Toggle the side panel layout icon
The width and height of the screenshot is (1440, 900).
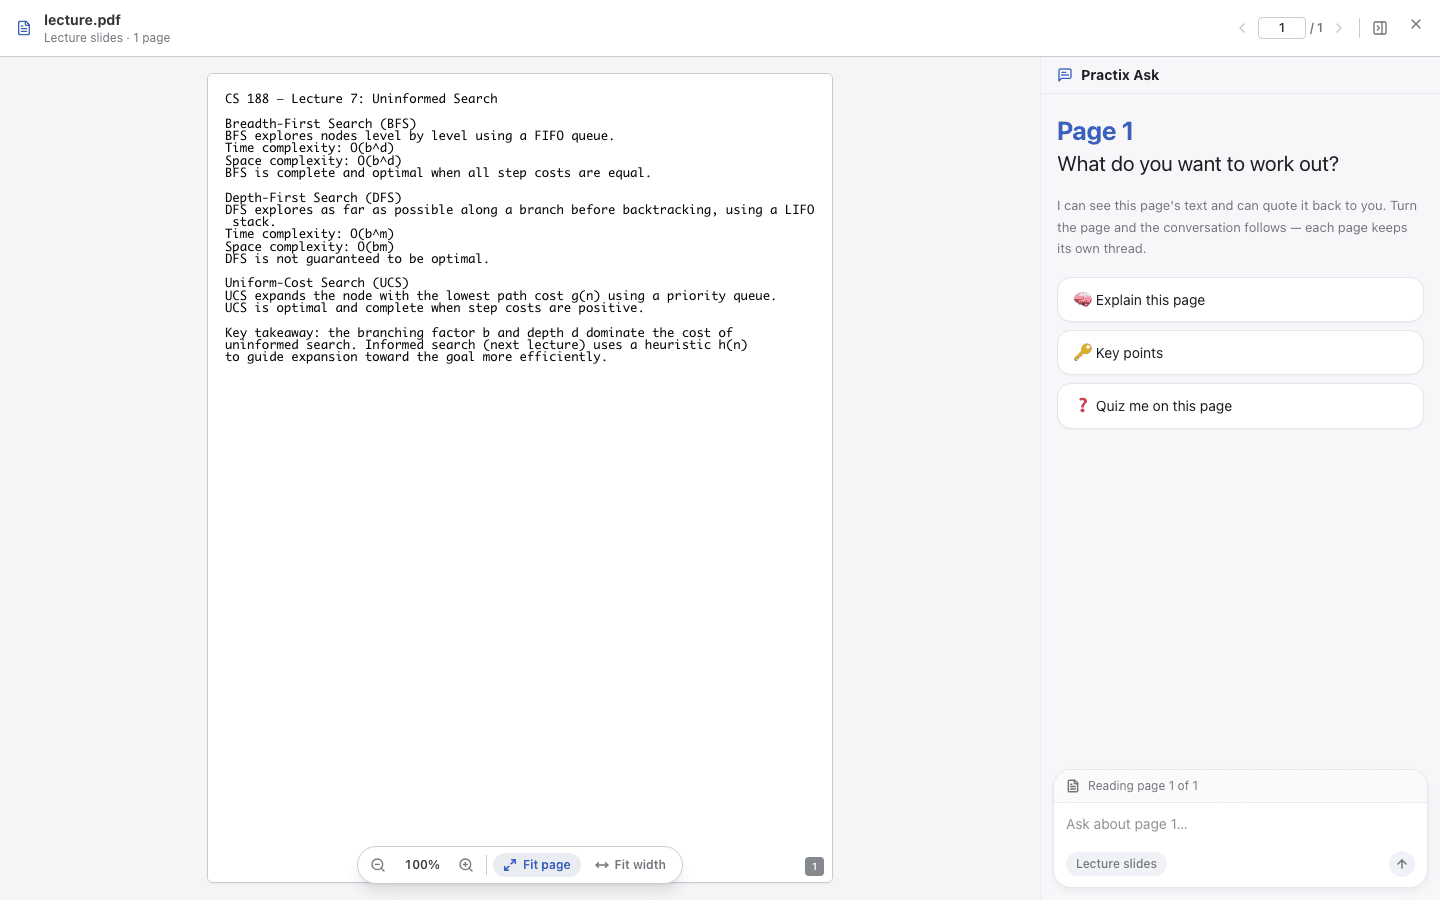tap(1380, 28)
